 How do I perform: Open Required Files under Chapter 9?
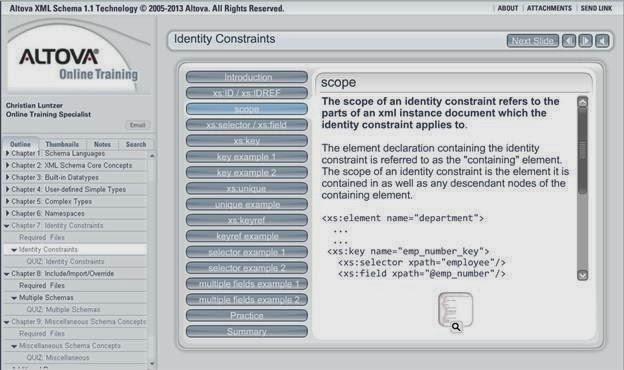[x=42, y=333]
